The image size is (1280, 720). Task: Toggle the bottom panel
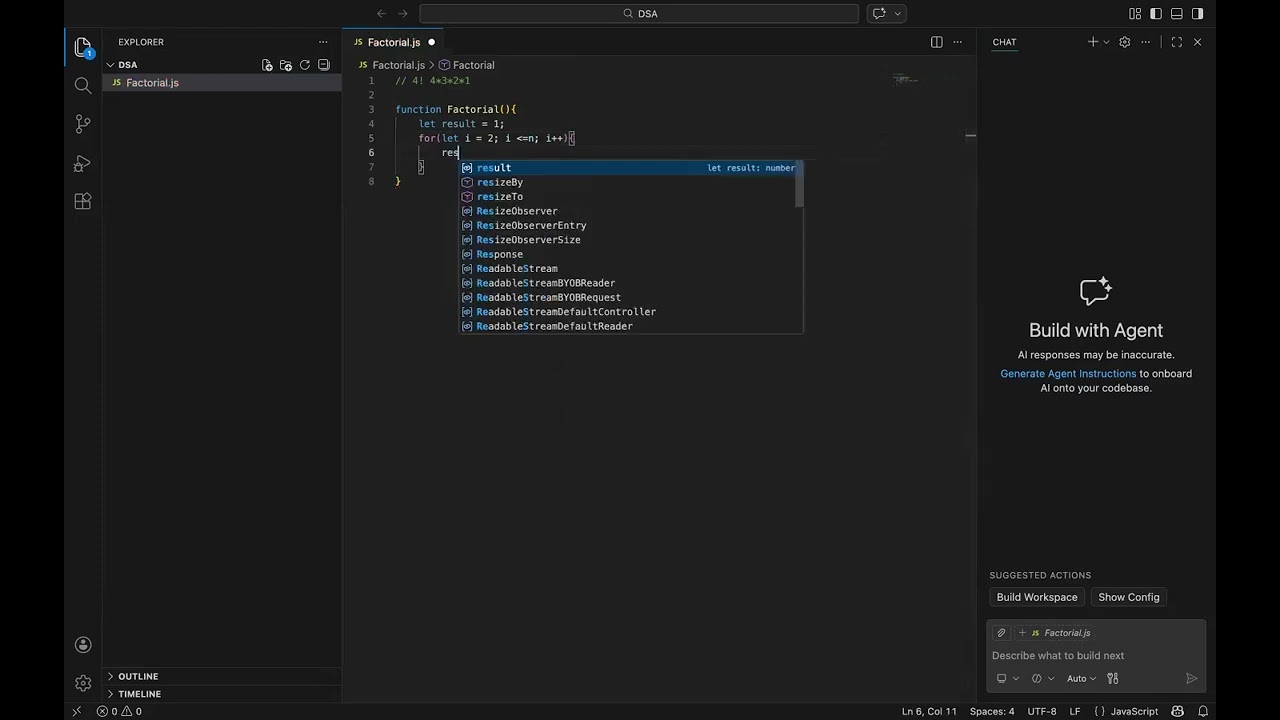pos(1177,14)
